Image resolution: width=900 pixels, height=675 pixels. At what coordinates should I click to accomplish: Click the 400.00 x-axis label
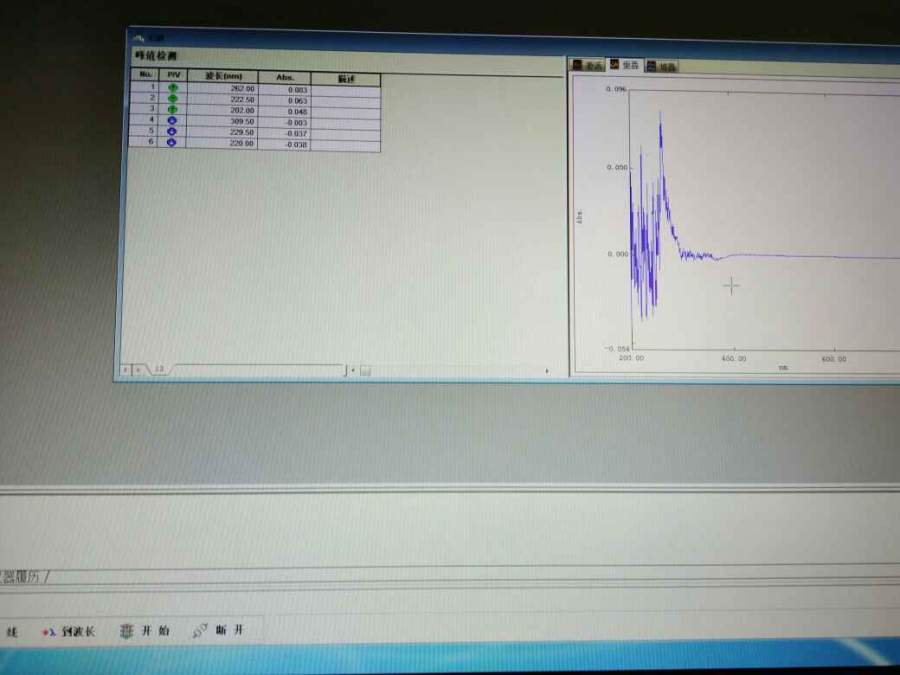tap(734, 358)
